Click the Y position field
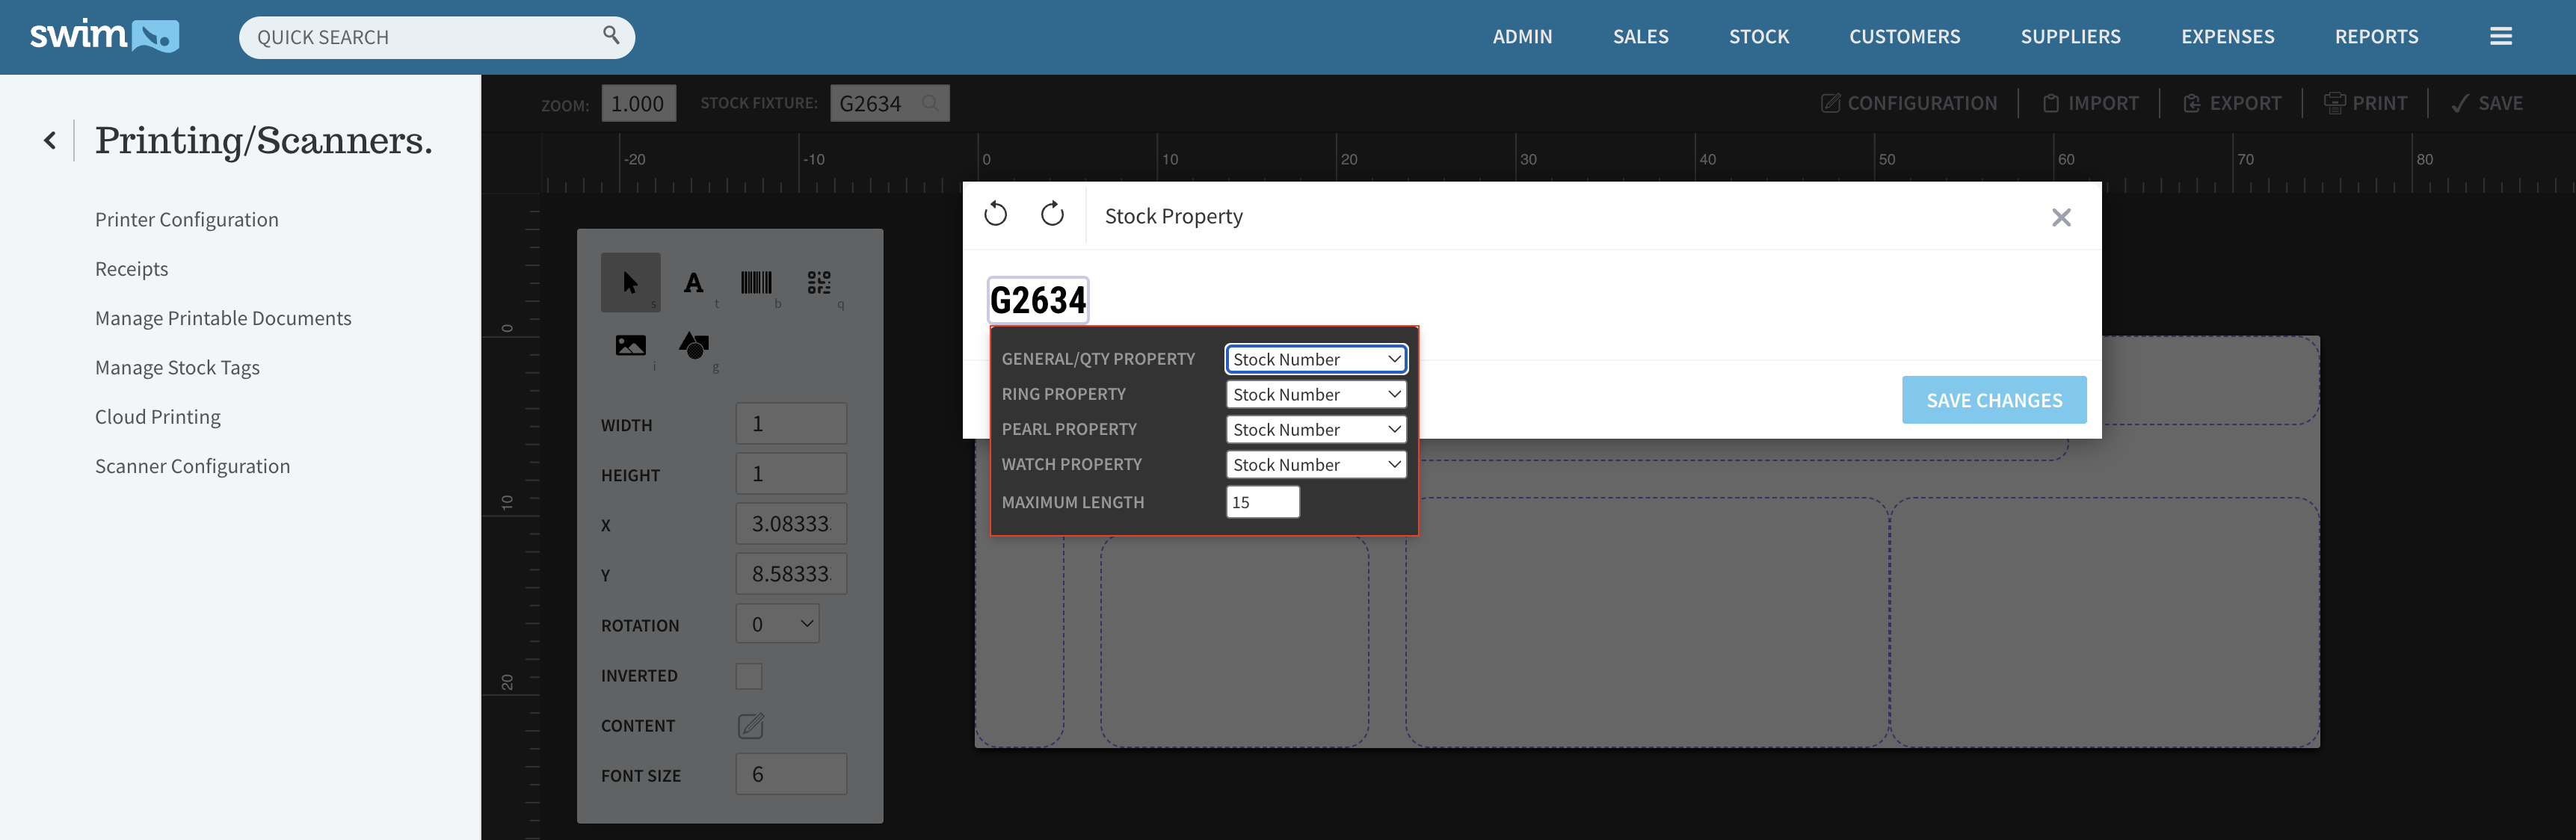The image size is (2576, 840). coord(791,574)
